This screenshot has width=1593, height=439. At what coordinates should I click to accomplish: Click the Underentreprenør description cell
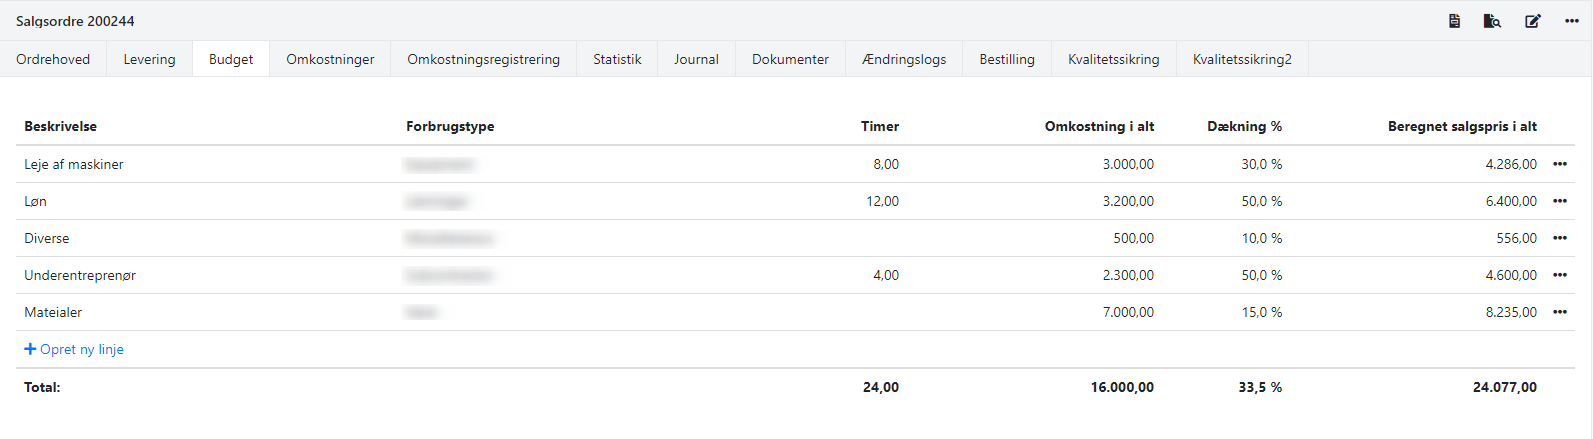click(80, 275)
